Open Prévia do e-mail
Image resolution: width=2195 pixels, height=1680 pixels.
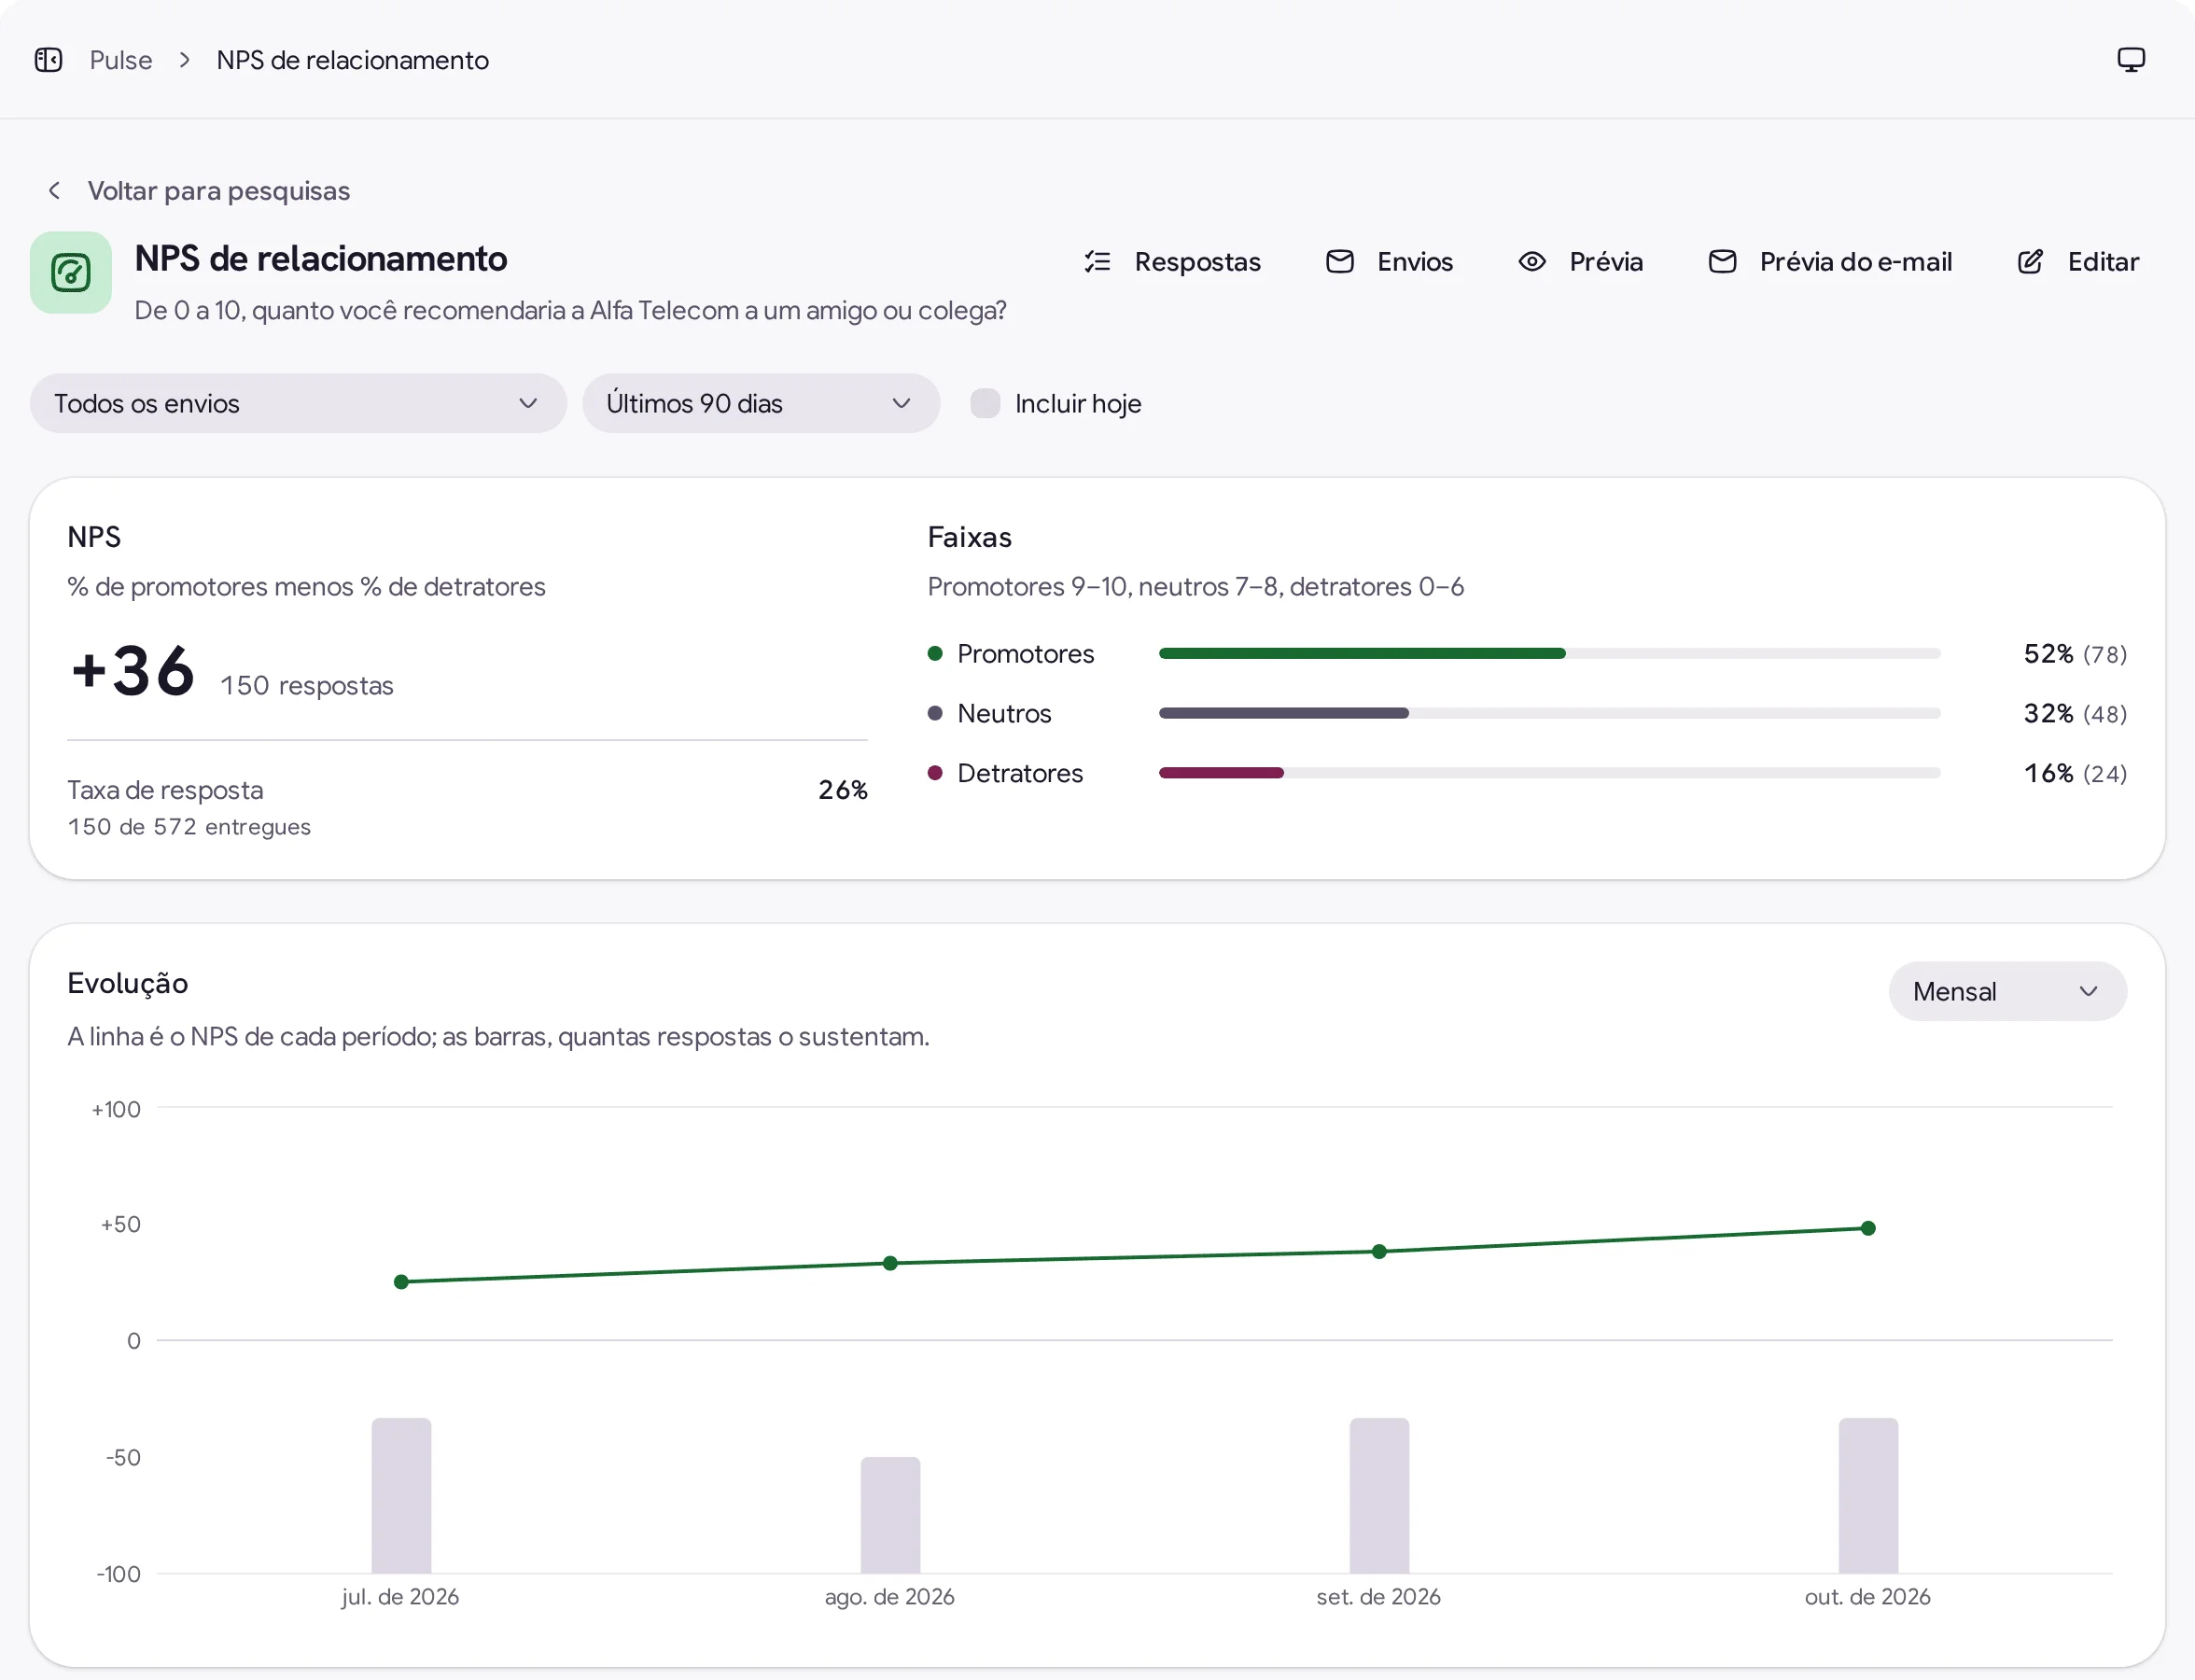pos(1831,262)
